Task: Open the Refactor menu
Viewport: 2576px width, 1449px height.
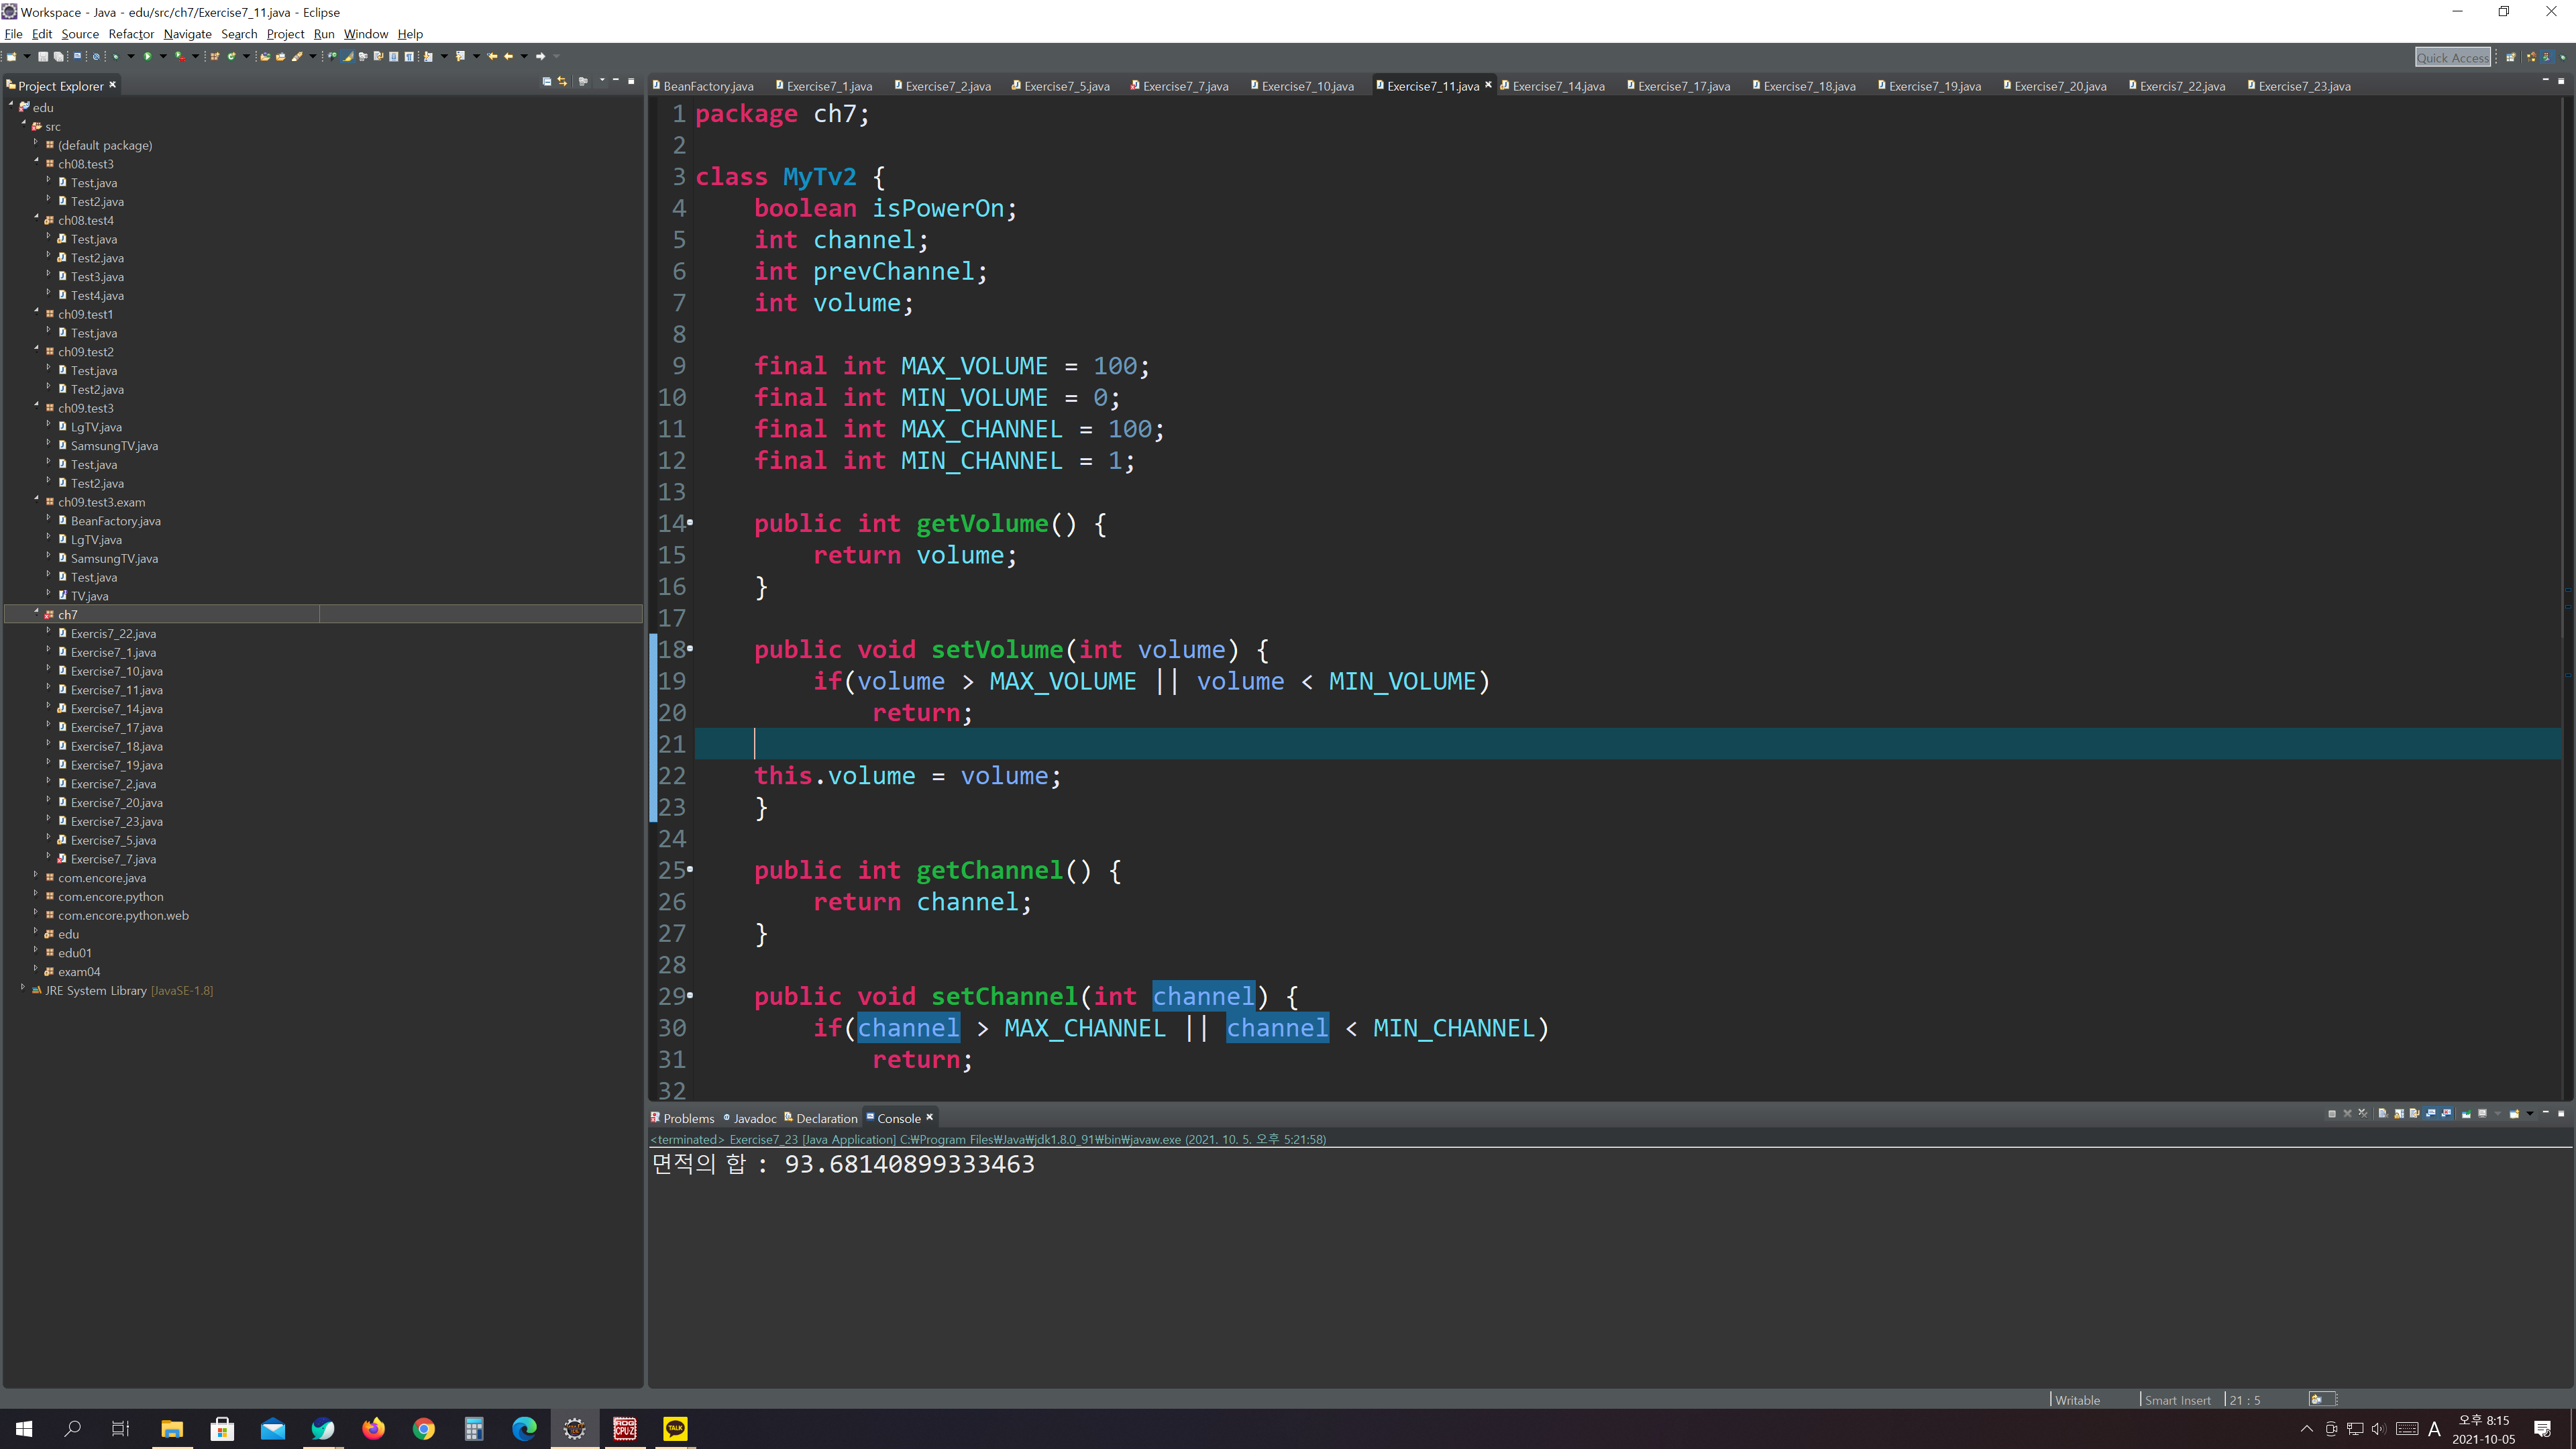Action: 131,34
